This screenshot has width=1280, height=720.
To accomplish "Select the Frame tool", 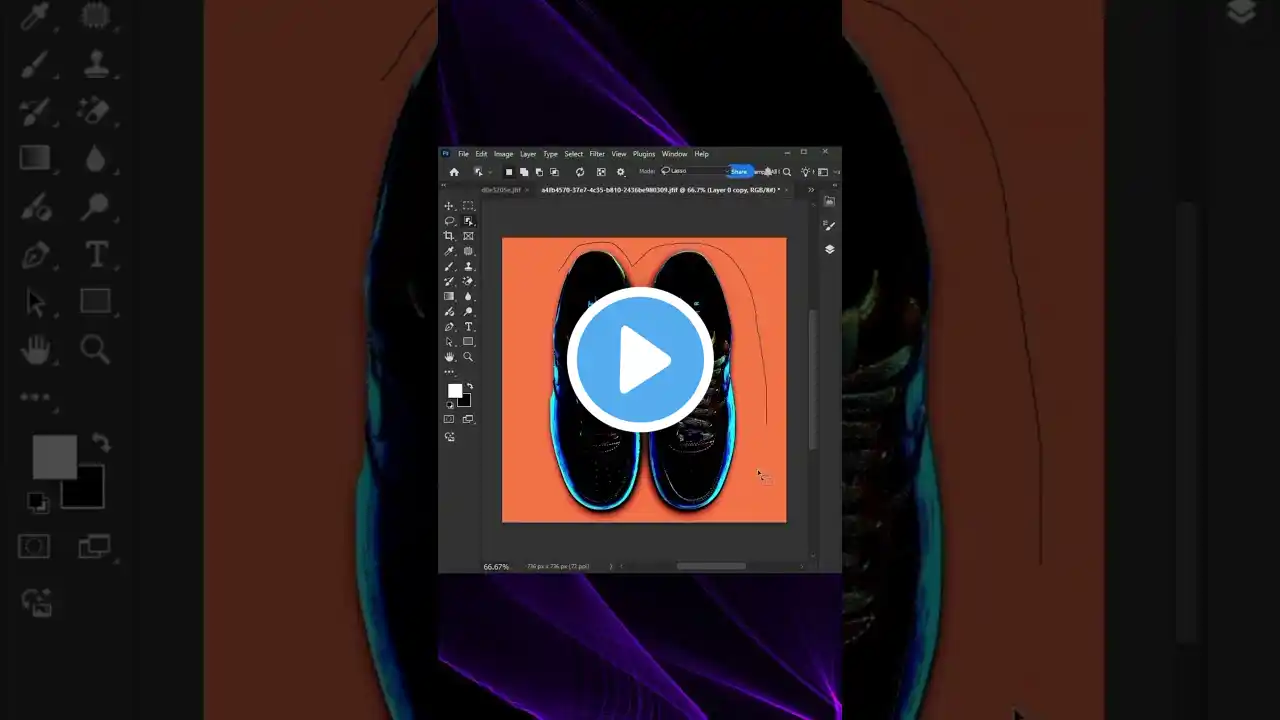I will pos(468,236).
